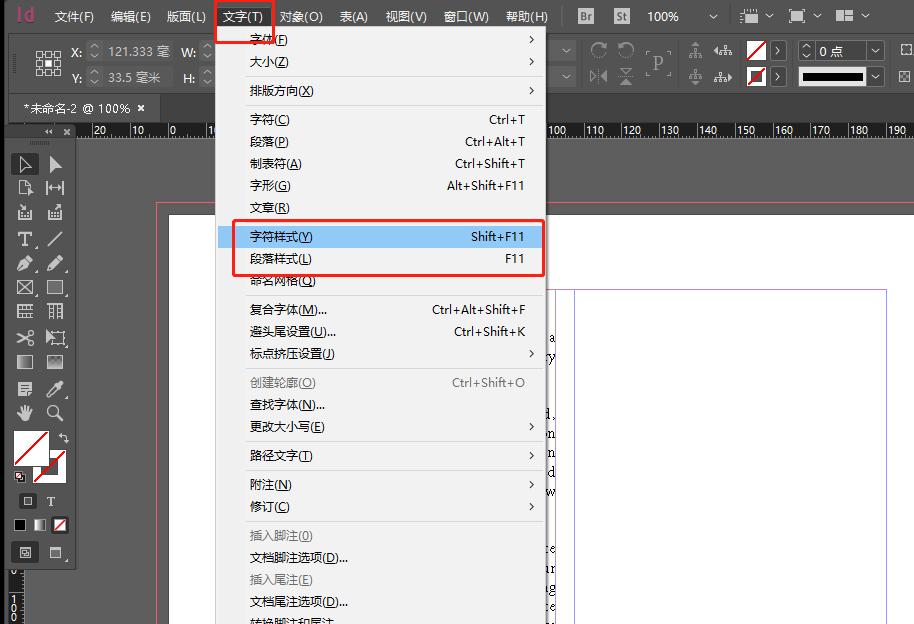Viewport: 914px width, 624px height.
Task: Open the zoom level 100% dropdown
Action: [713, 17]
